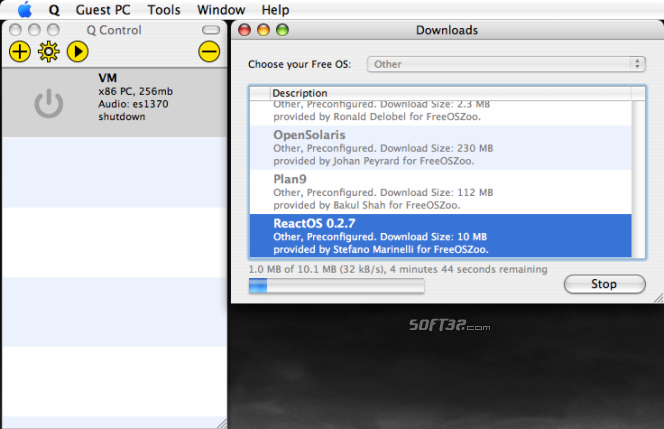
Task: Select the Plan9 list entry
Action: [x=440, y=191]
